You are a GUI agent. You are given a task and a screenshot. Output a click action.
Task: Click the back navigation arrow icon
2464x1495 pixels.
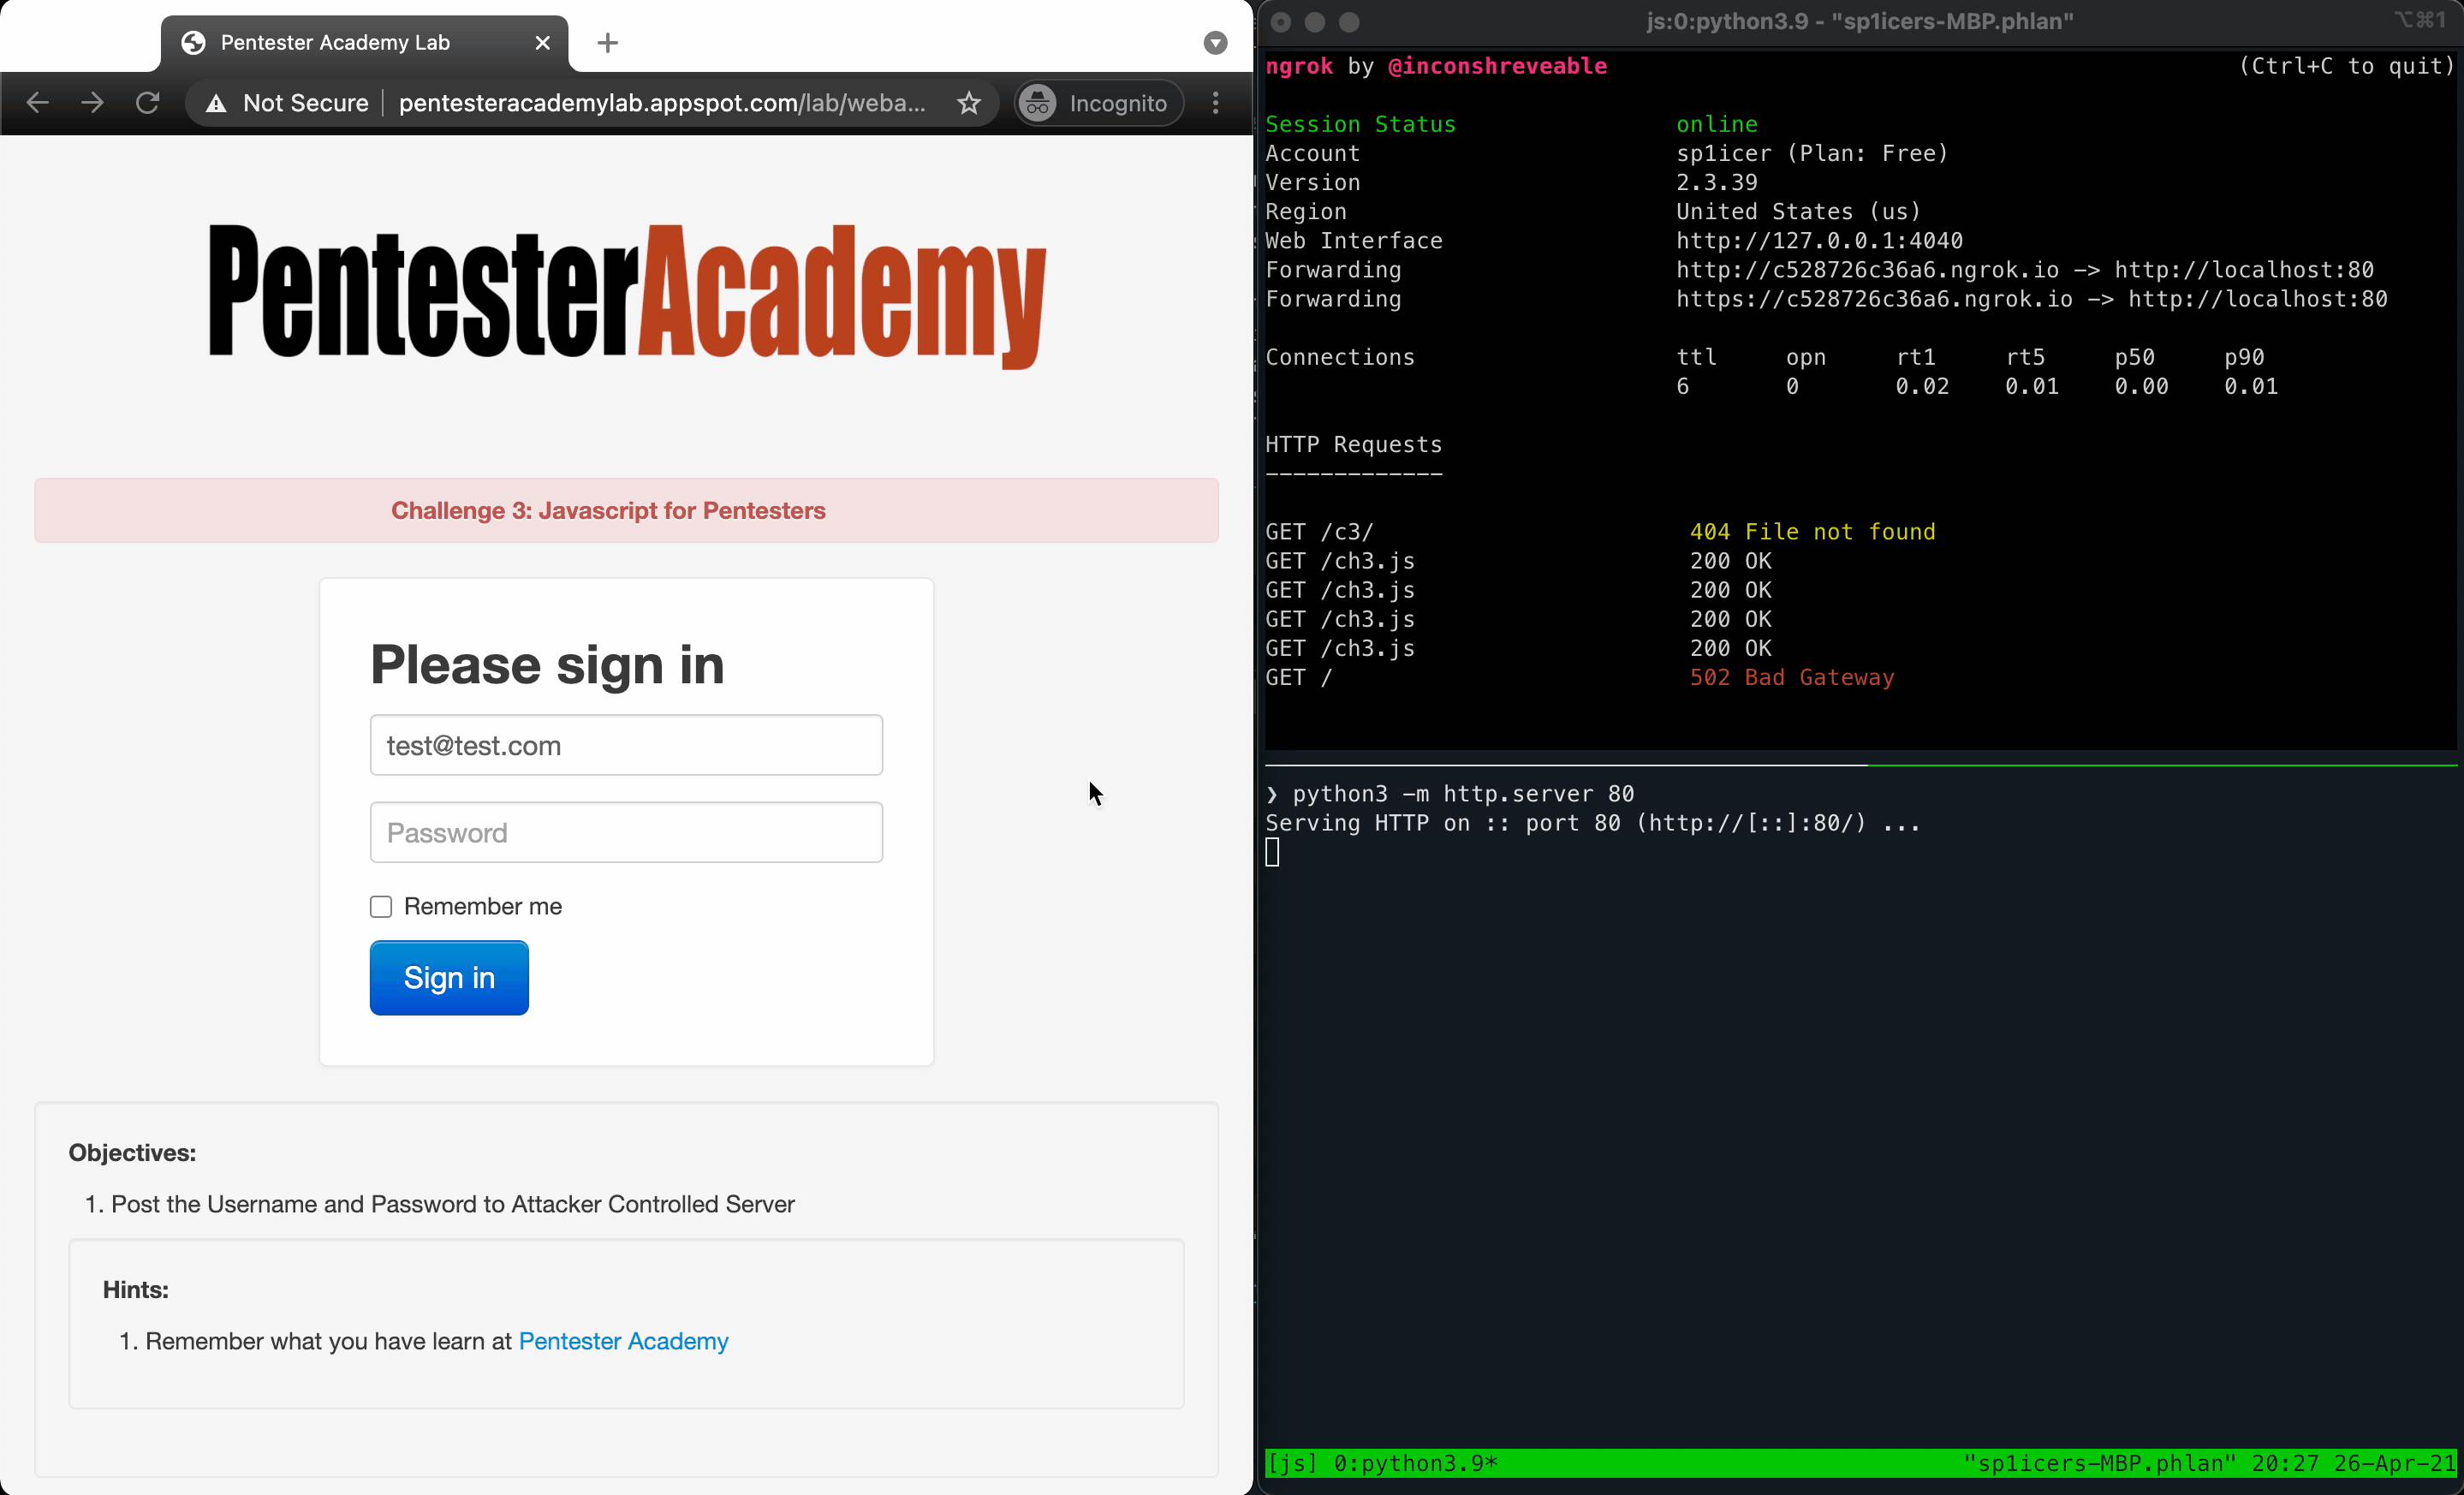click(x=37, y=102)
